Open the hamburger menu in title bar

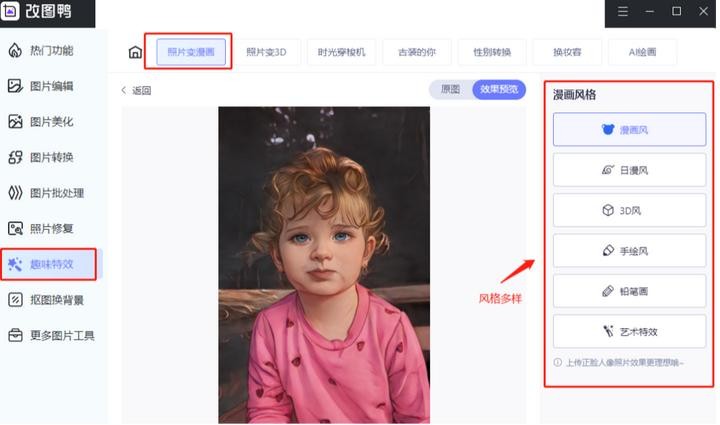pyautogui.click(x=623, y=11)
